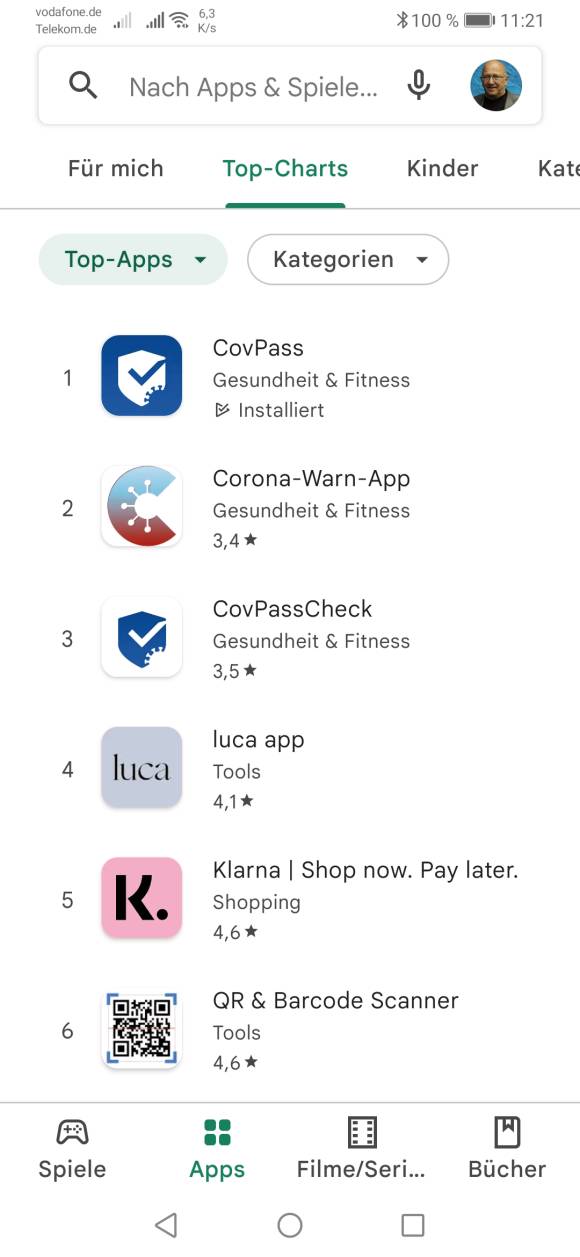The height and width of the screenshot is (1257, 580).
Task: Open the Corona-Warn-App icon
Action: point(142,506)
